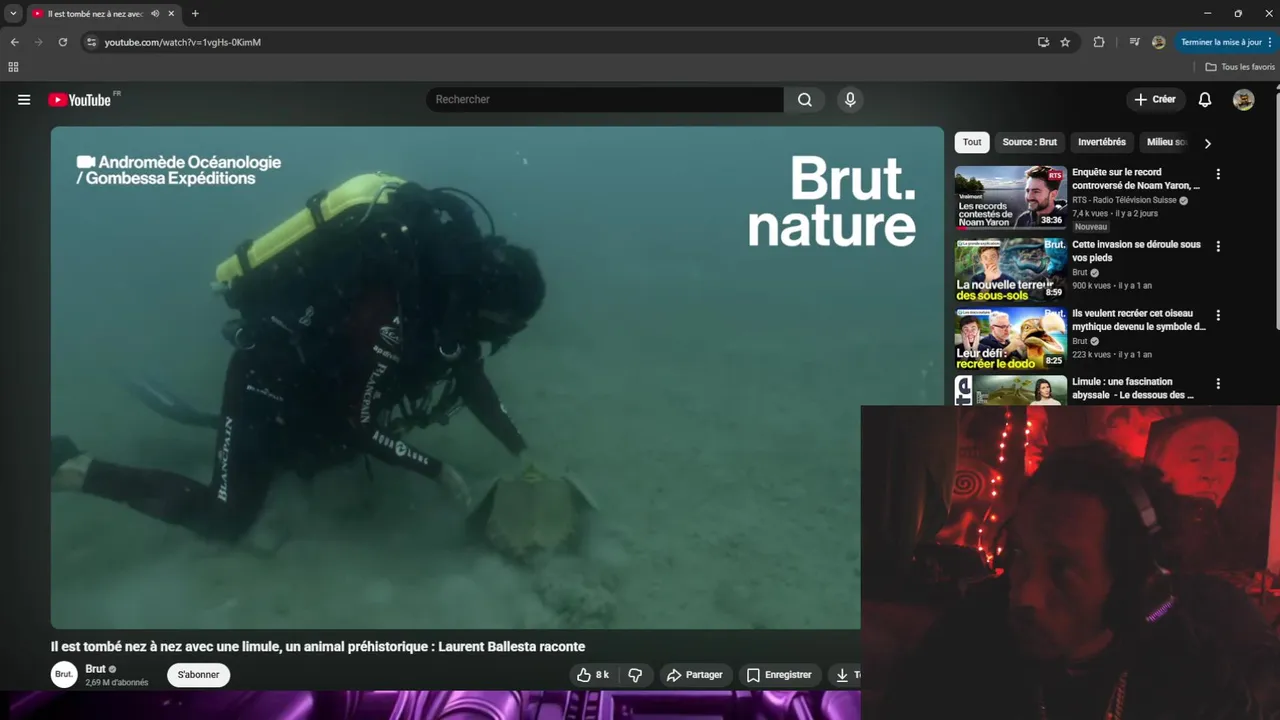Open the recréer le dodo thumbnail
This screenshot has height=720, width=1280.
(x=1010, y=338)
